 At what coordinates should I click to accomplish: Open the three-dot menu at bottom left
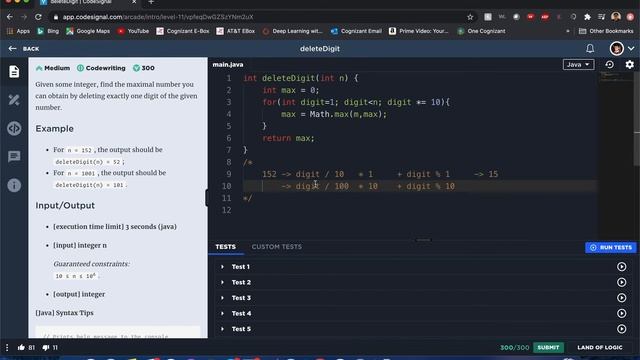[x=7, y=347]
